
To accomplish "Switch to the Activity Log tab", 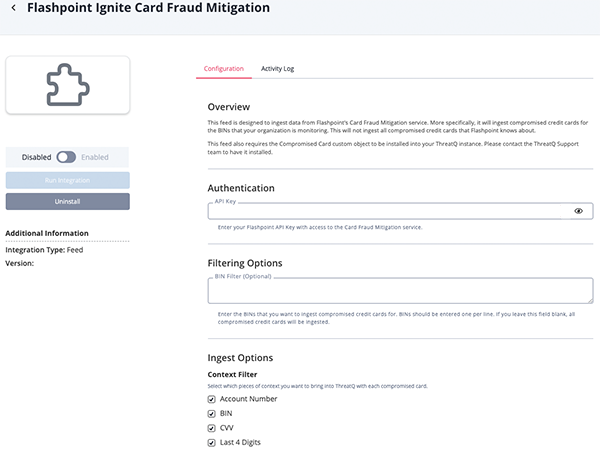I will (x=277, y=69).
